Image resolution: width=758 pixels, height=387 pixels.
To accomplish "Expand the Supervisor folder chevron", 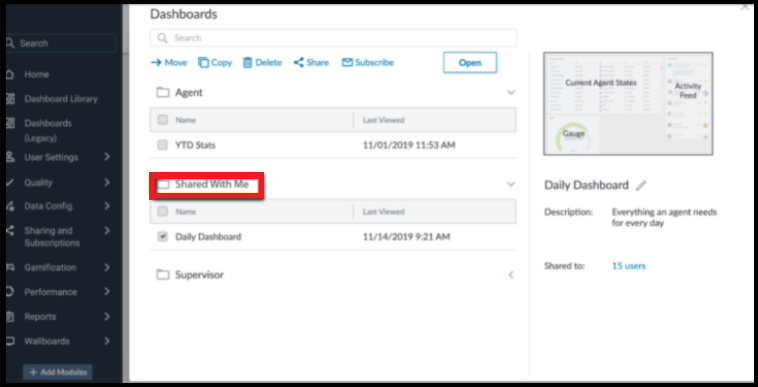I will (510, 275).
